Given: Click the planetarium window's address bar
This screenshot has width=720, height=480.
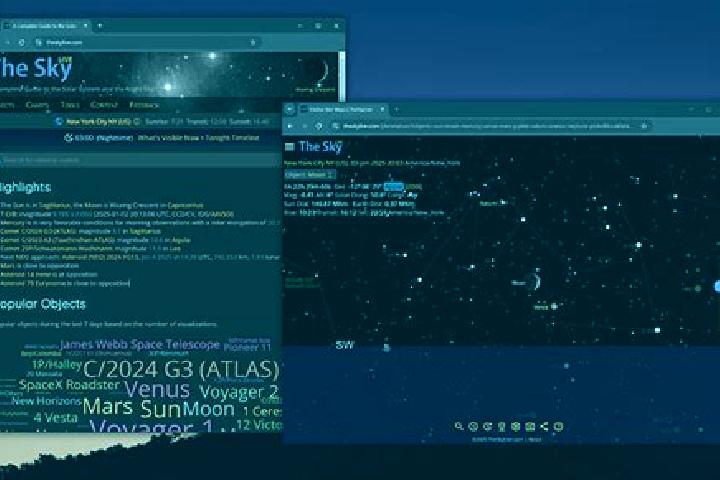Looking at the screenshot, I should tap(491, 126).
